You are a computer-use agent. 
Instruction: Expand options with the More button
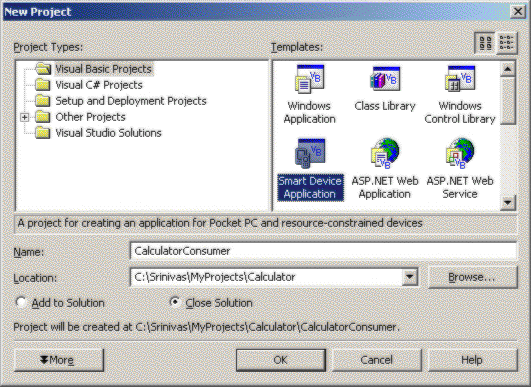[59, 360]
